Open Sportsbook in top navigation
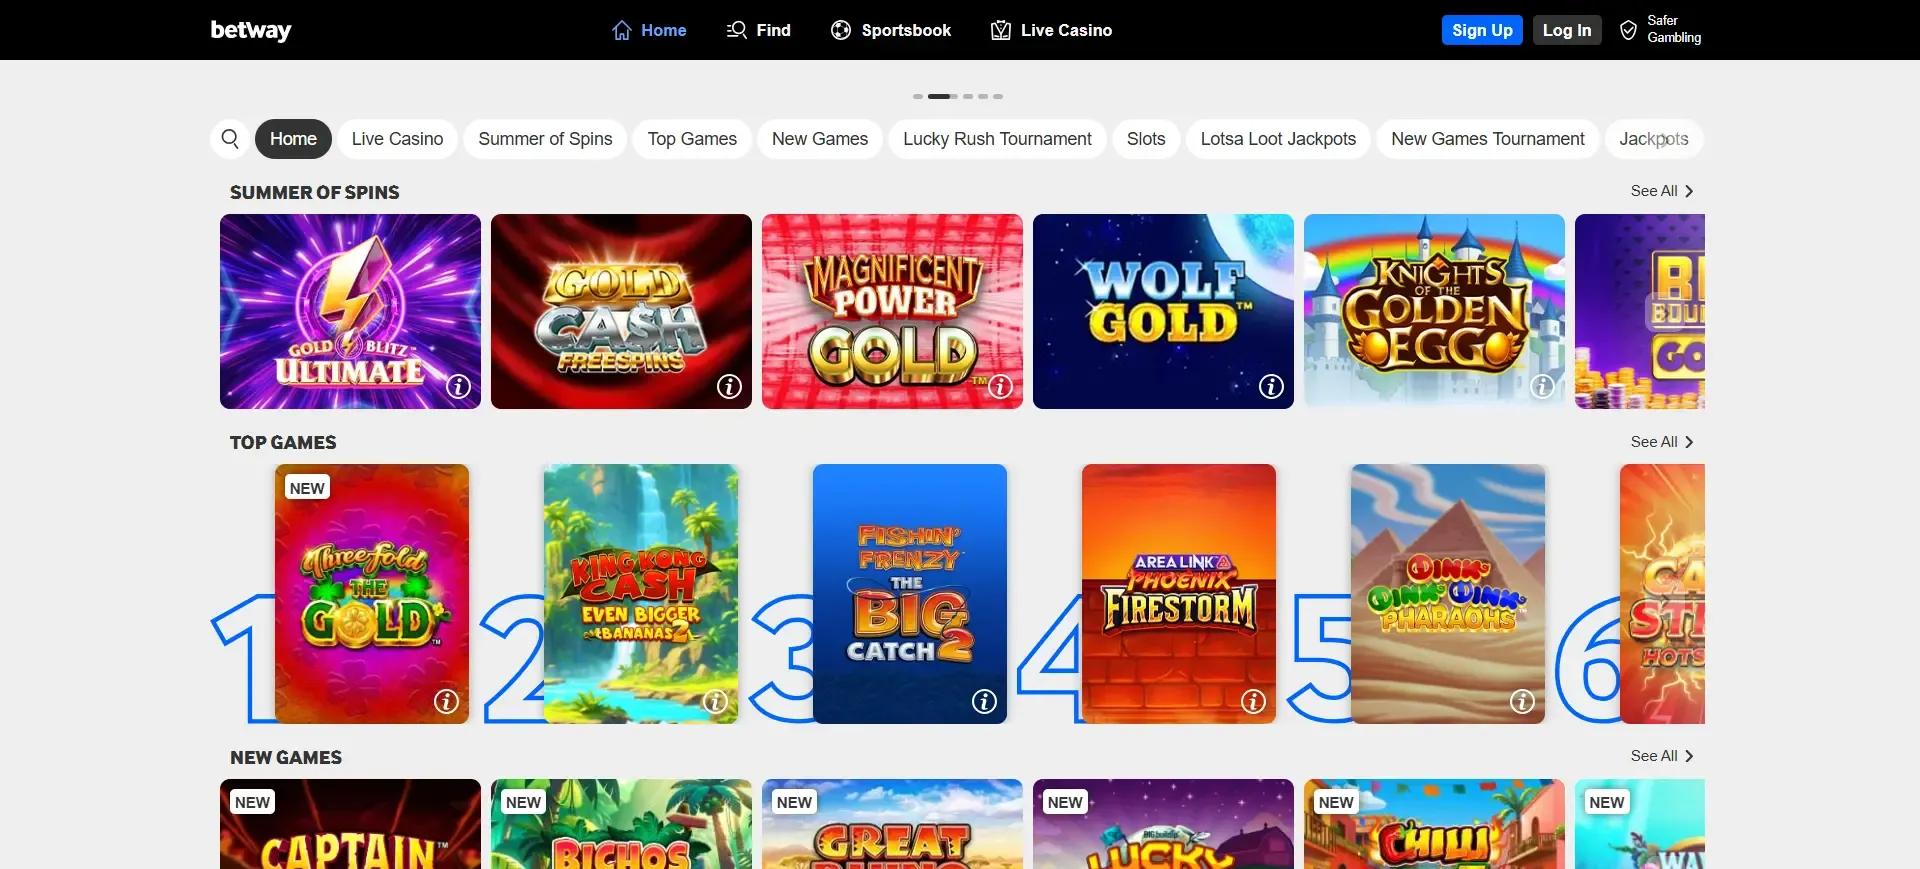This screenshot has width=1920, height=869. tap(891, 30)
